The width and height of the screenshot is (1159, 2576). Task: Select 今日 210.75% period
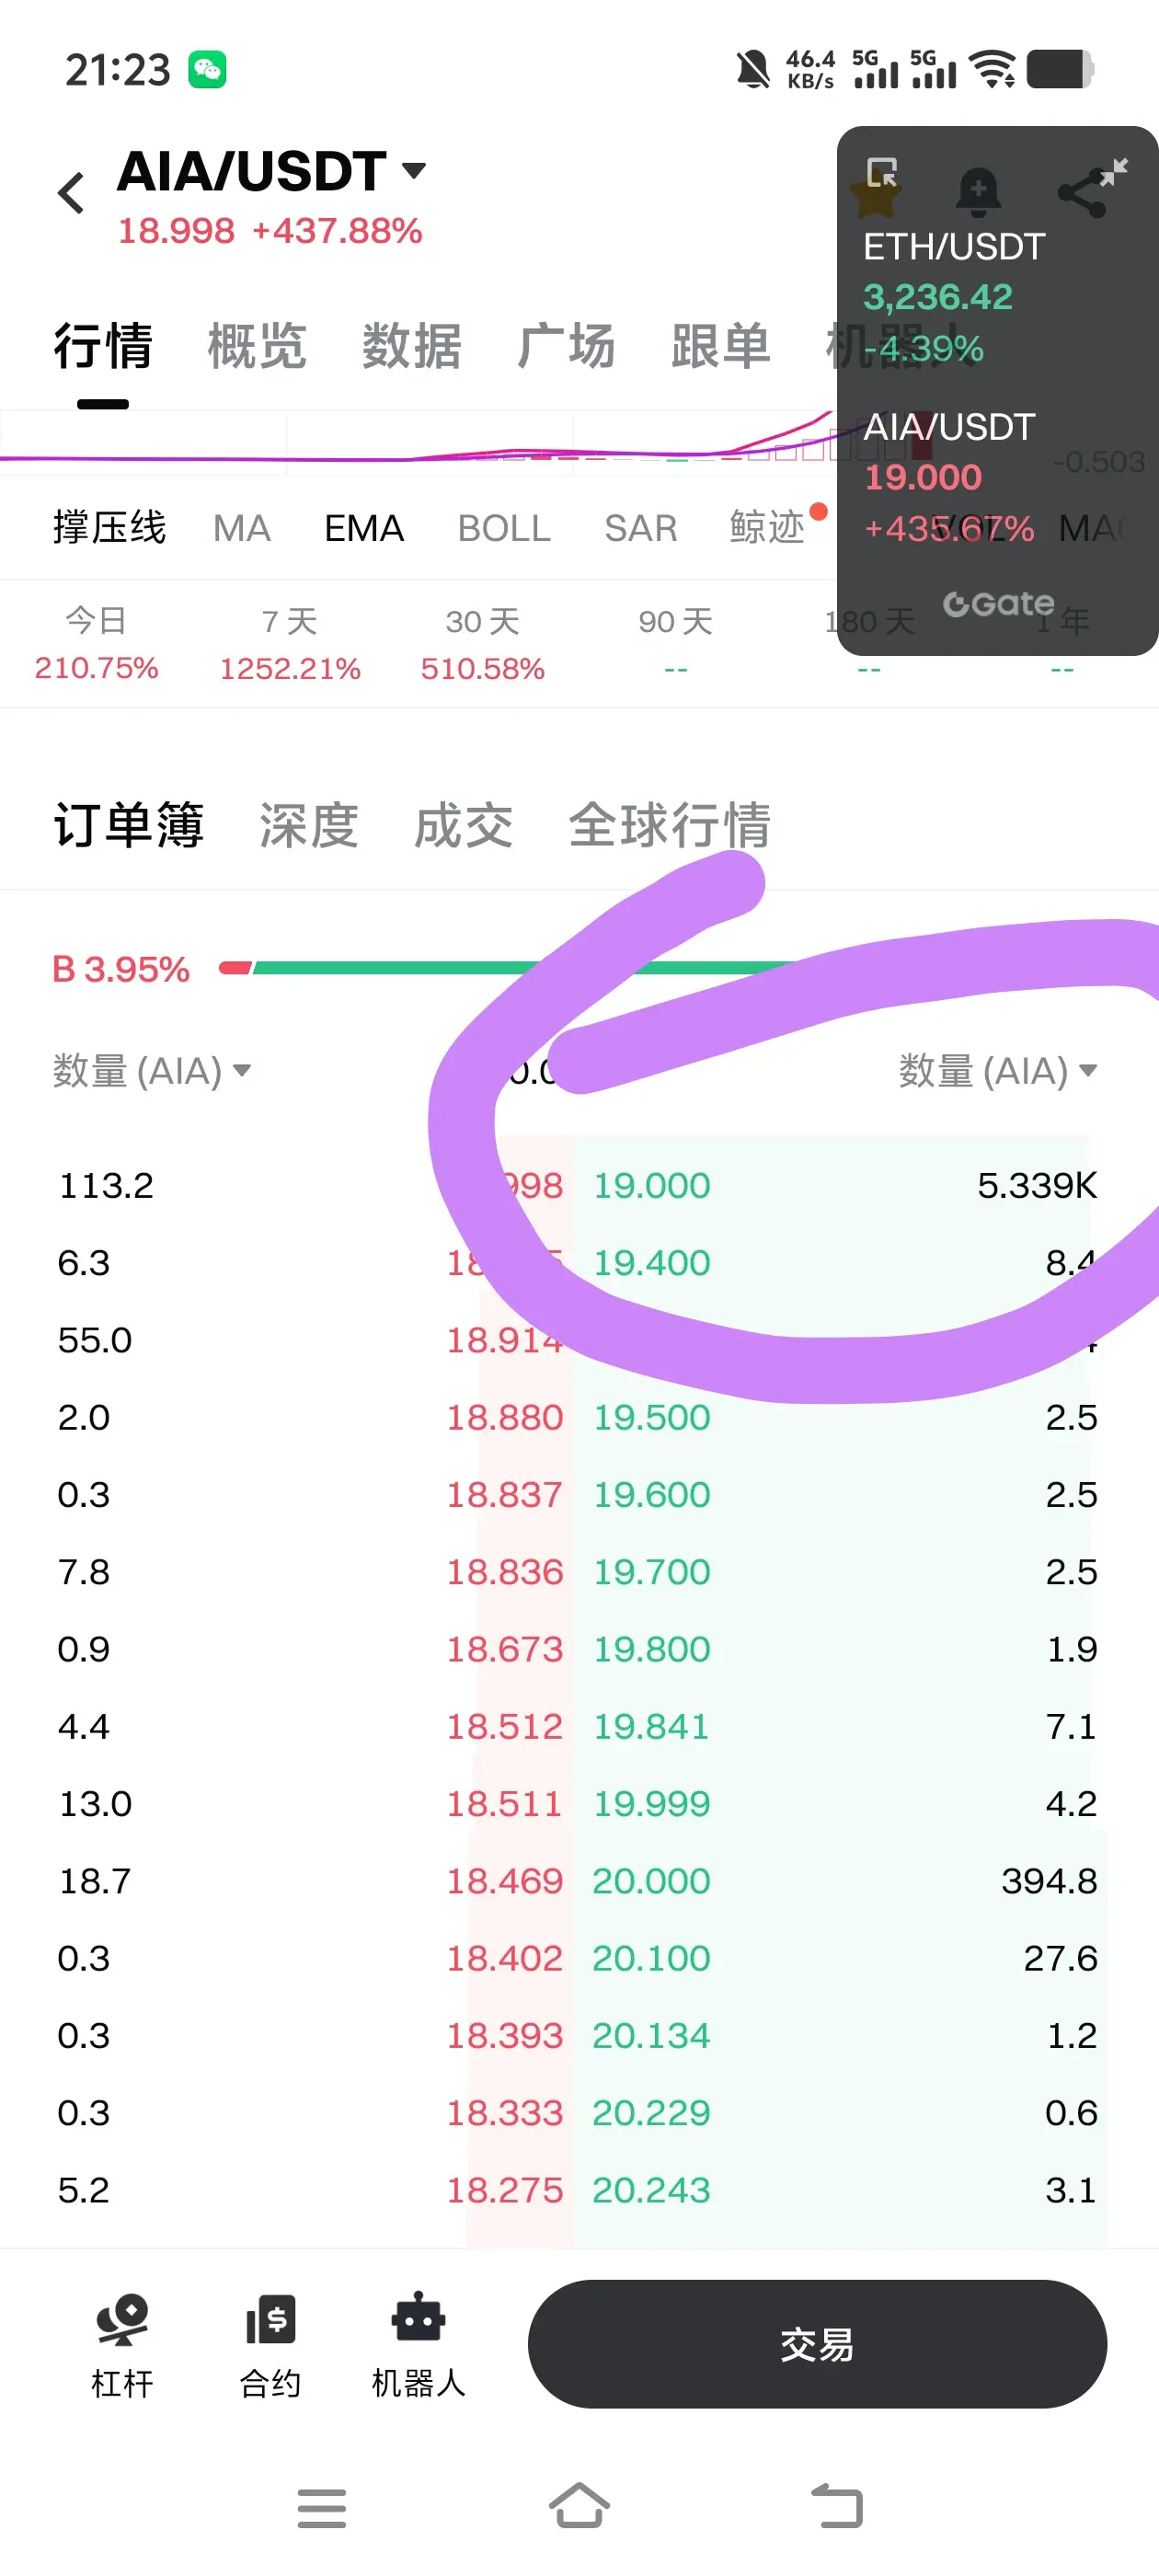pyautogui.click(x=97, y=644)
